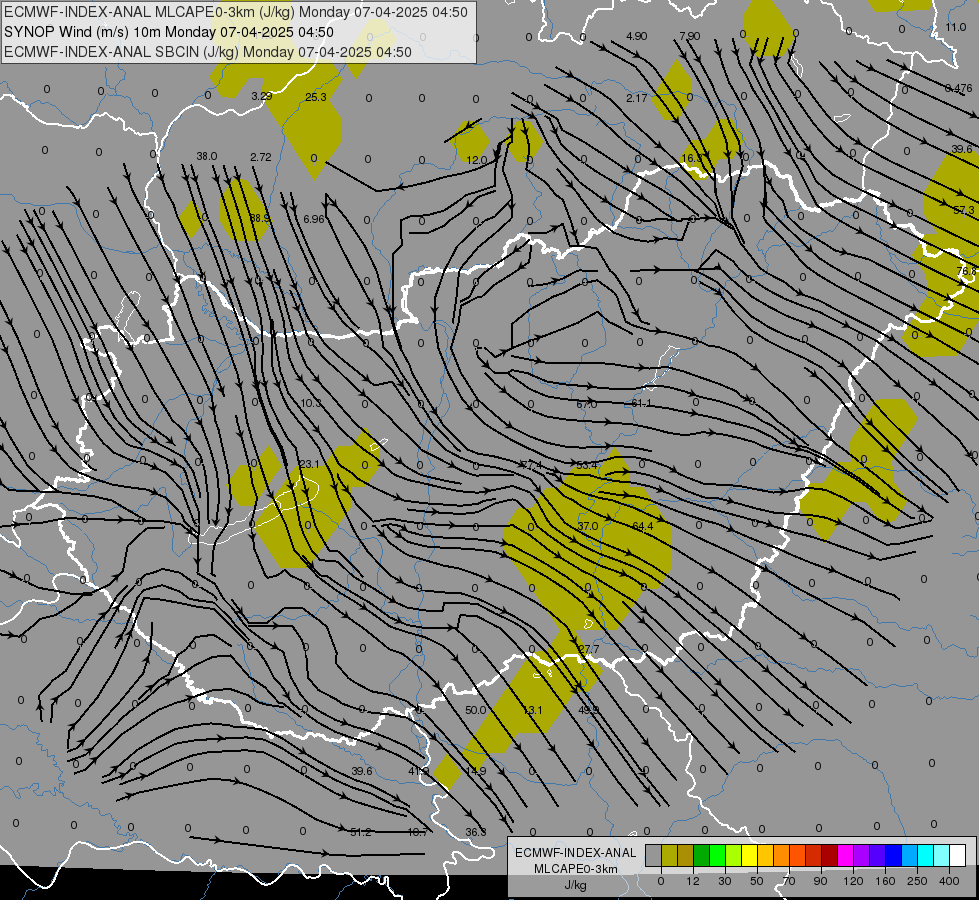The image size is (979, 900).
Task: Click the 10.7 map value
Action: click(418, 832)
